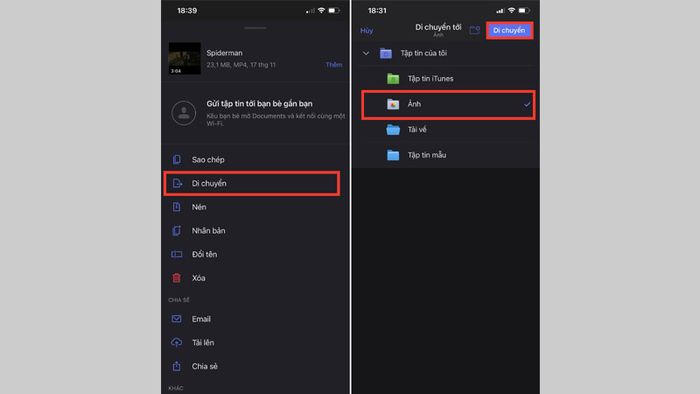Open the Spiderman video thumbnail

pos(184,58)
